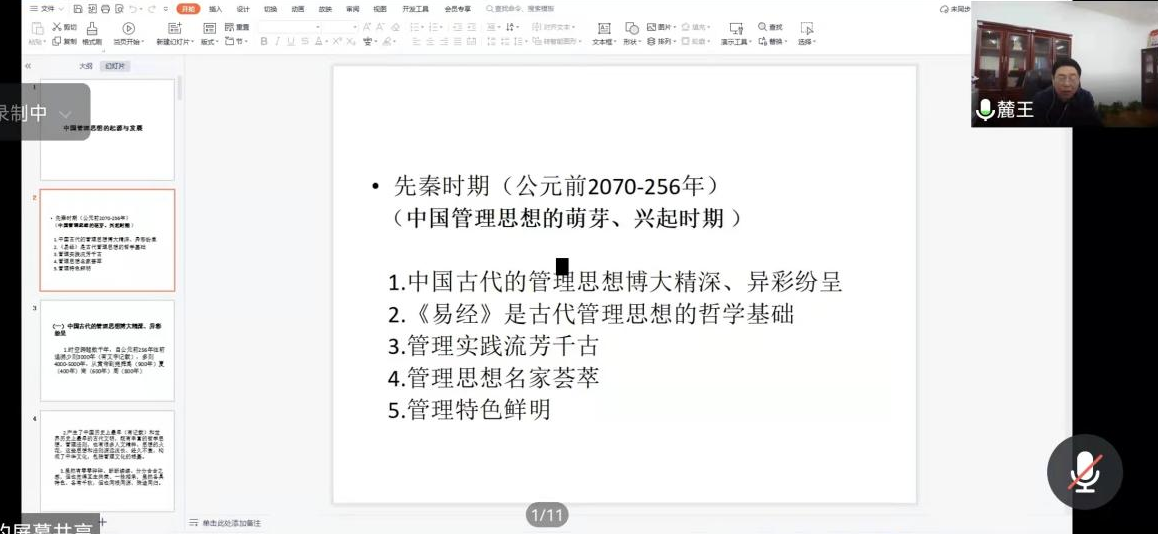Viewport: 1159px width, 536px height.
Task: Open the 节 section dropdown
Action: click(x=237, y=41)
